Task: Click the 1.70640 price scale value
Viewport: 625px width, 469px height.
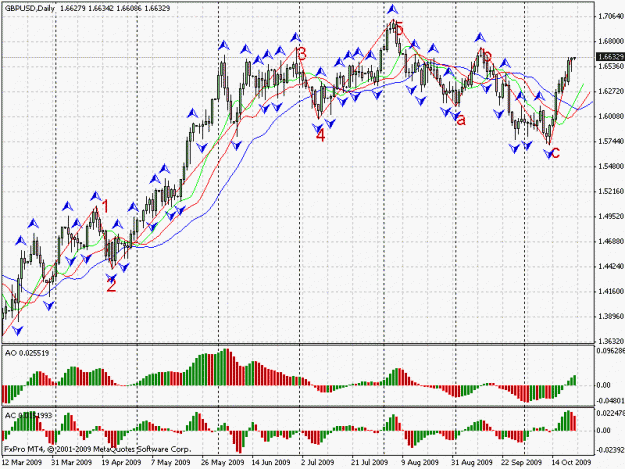Action: (x=611, y=16)
